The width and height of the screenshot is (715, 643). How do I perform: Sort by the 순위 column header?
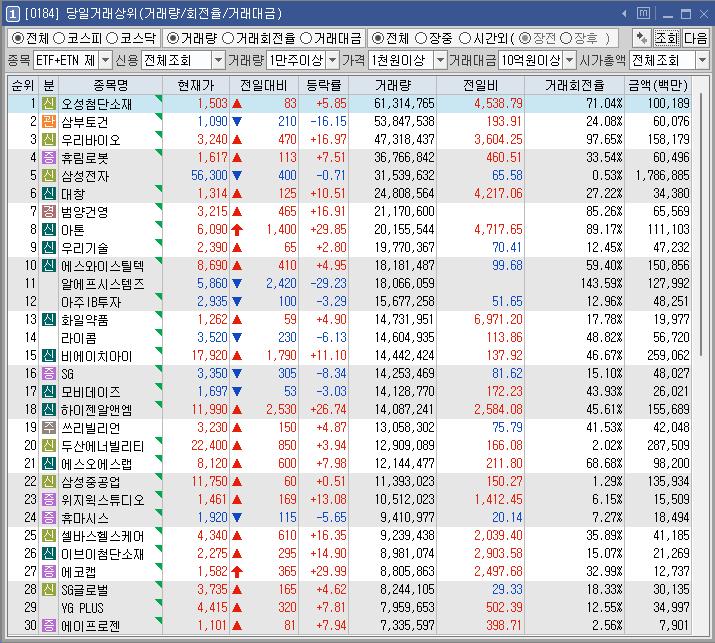click(23, 85)
